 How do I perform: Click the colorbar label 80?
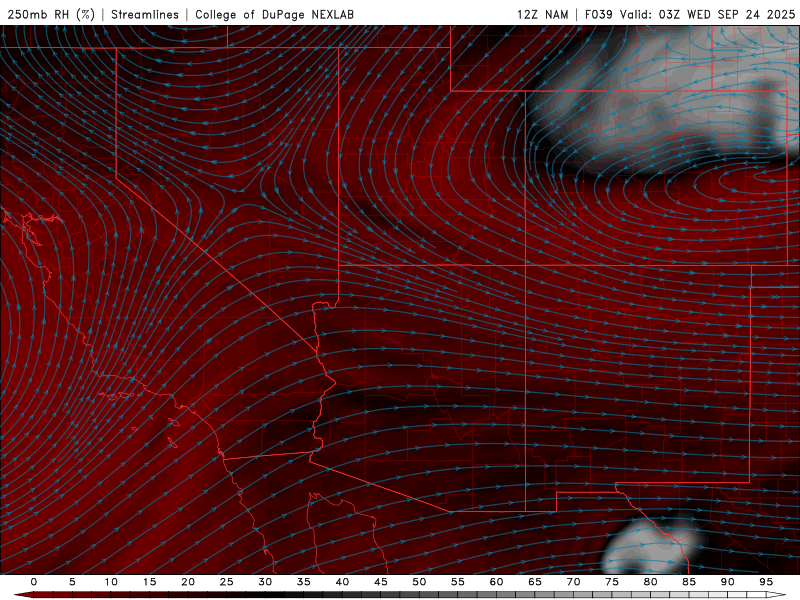click(650, 582)
